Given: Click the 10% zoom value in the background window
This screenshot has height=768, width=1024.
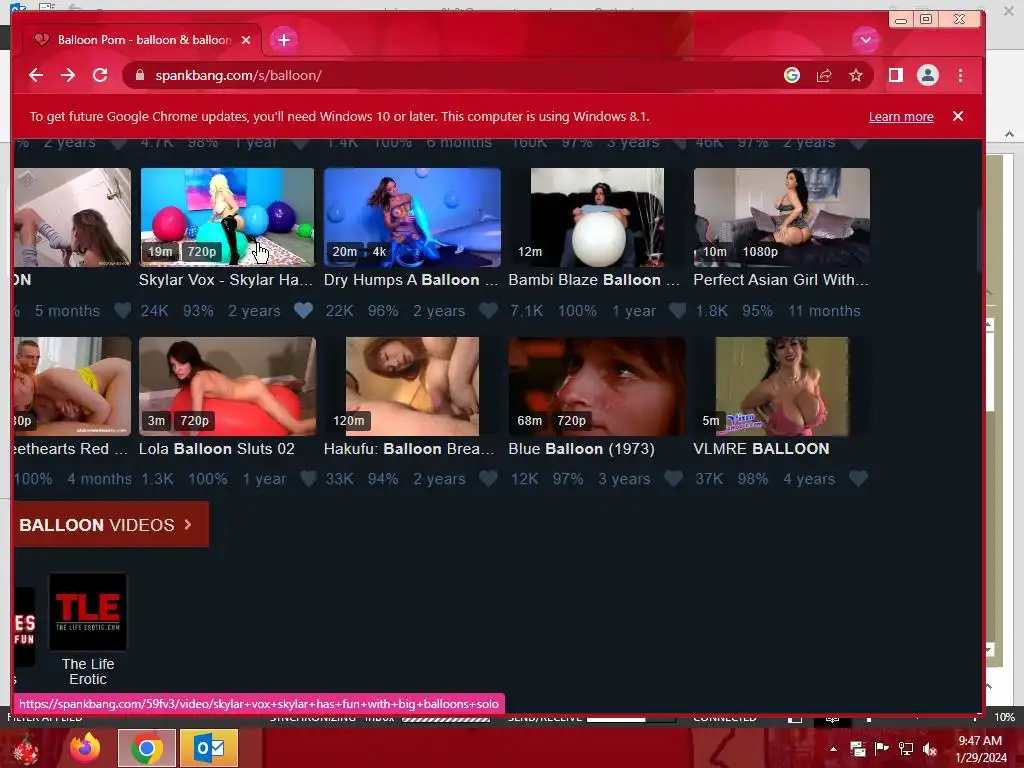Looking at the screenshot, I should click(1004, 717).
